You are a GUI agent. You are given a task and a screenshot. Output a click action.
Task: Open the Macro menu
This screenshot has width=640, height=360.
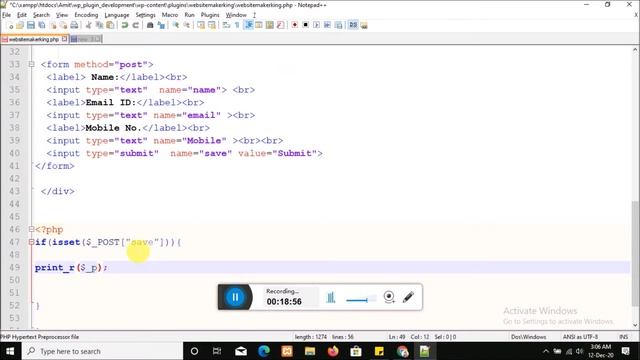click(x=170, y=15)
